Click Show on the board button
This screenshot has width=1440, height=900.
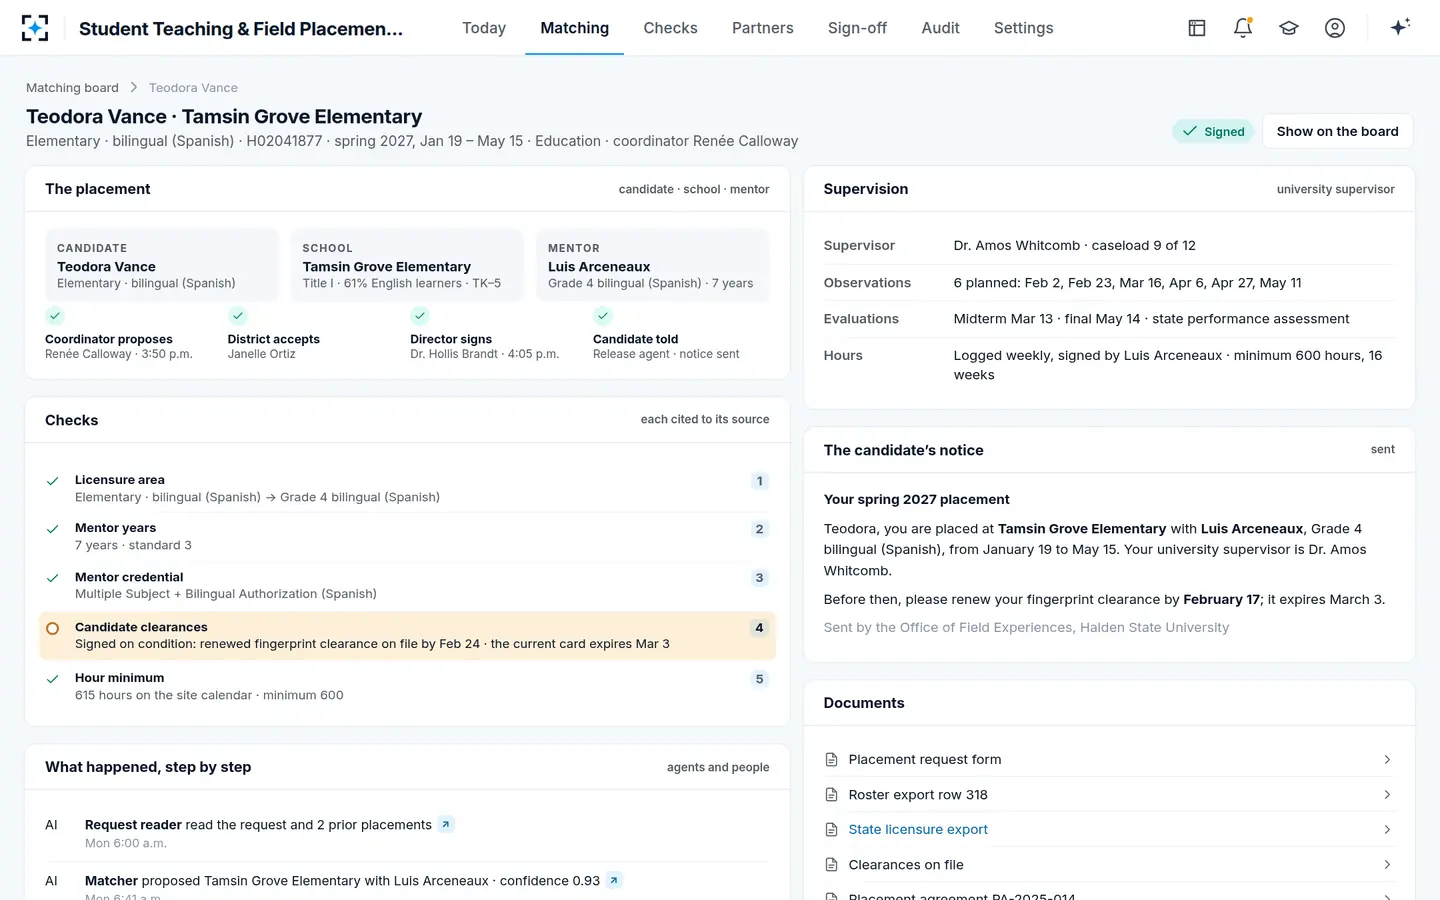coord(1338,131)
